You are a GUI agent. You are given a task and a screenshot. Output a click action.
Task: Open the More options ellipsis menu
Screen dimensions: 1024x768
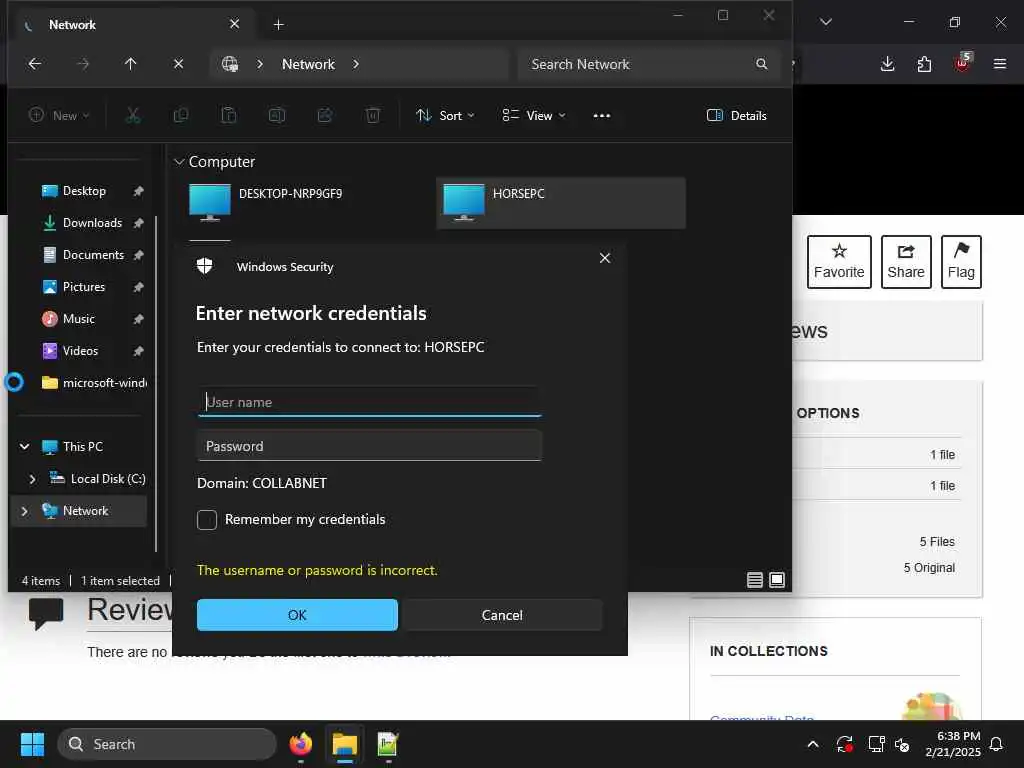point(601,116)
